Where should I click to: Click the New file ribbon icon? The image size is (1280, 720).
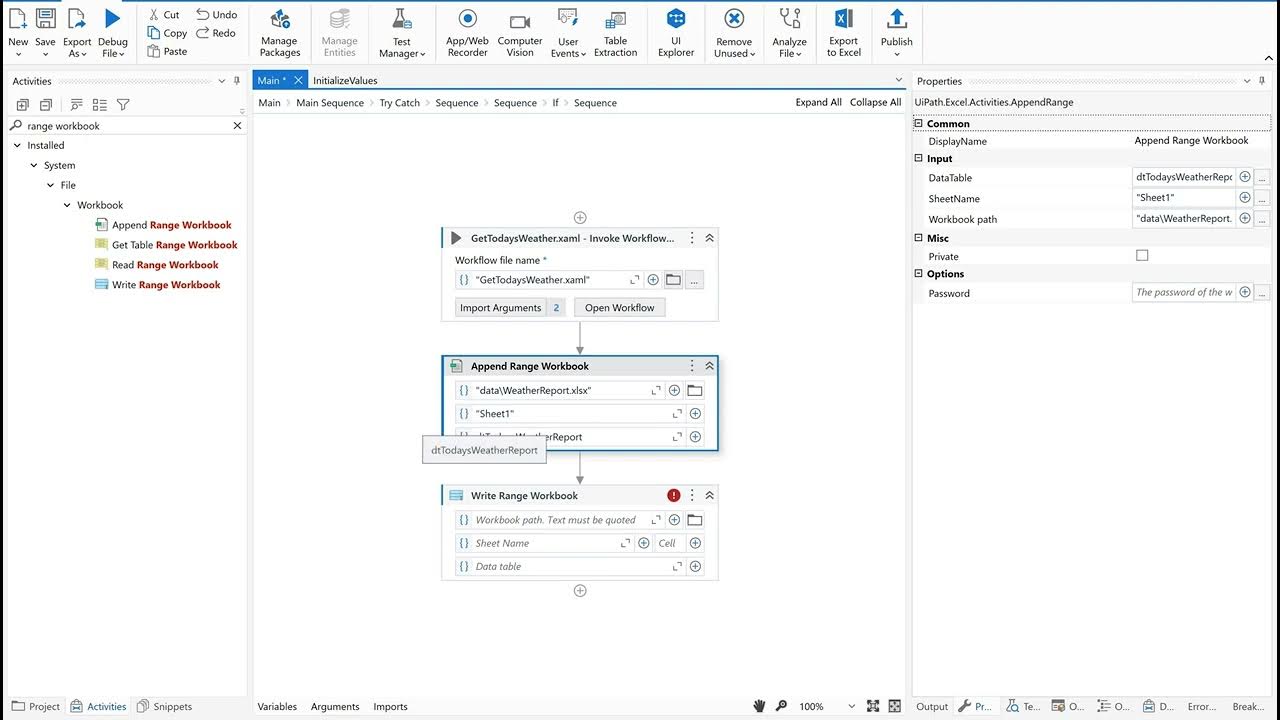18,19
